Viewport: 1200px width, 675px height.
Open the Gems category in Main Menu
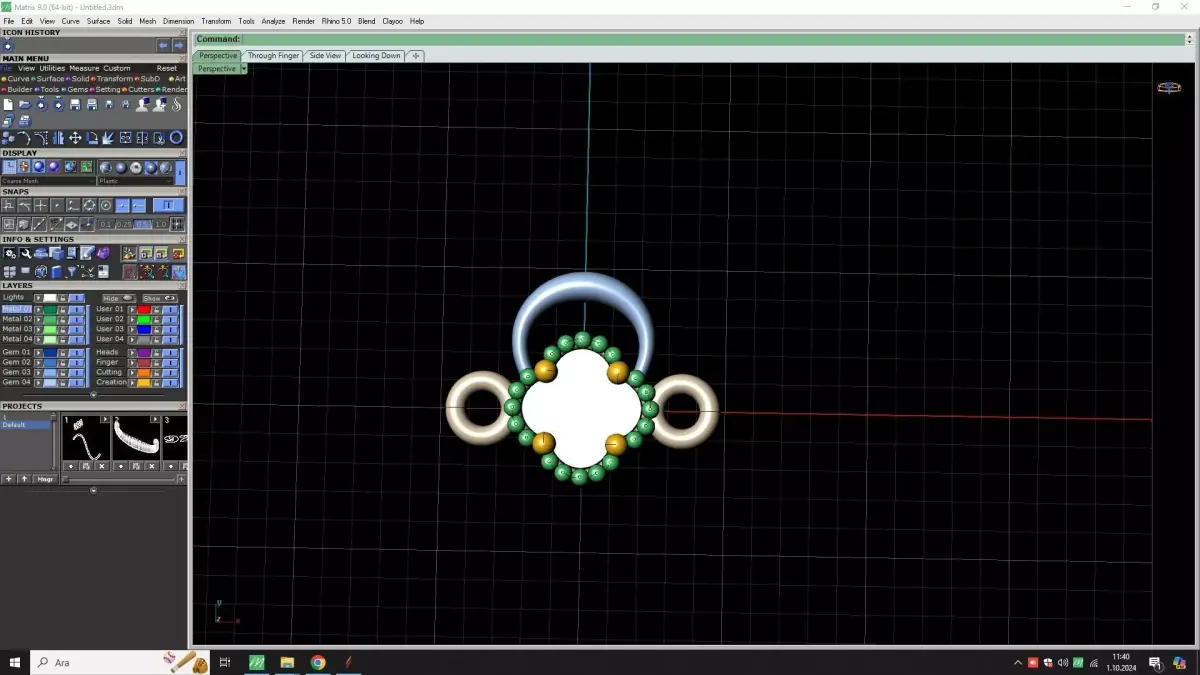77,89
